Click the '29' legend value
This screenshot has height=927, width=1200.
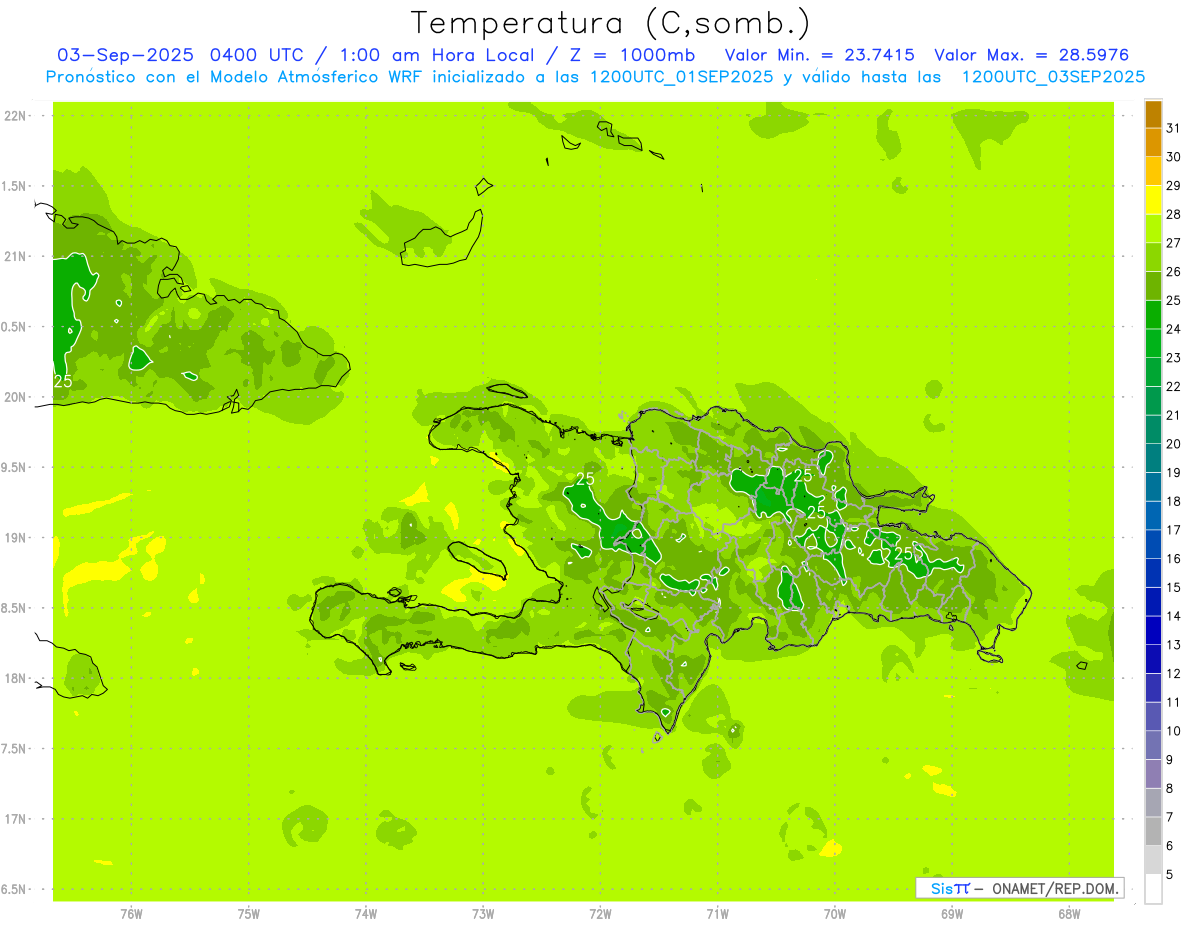pos(1174,186)
